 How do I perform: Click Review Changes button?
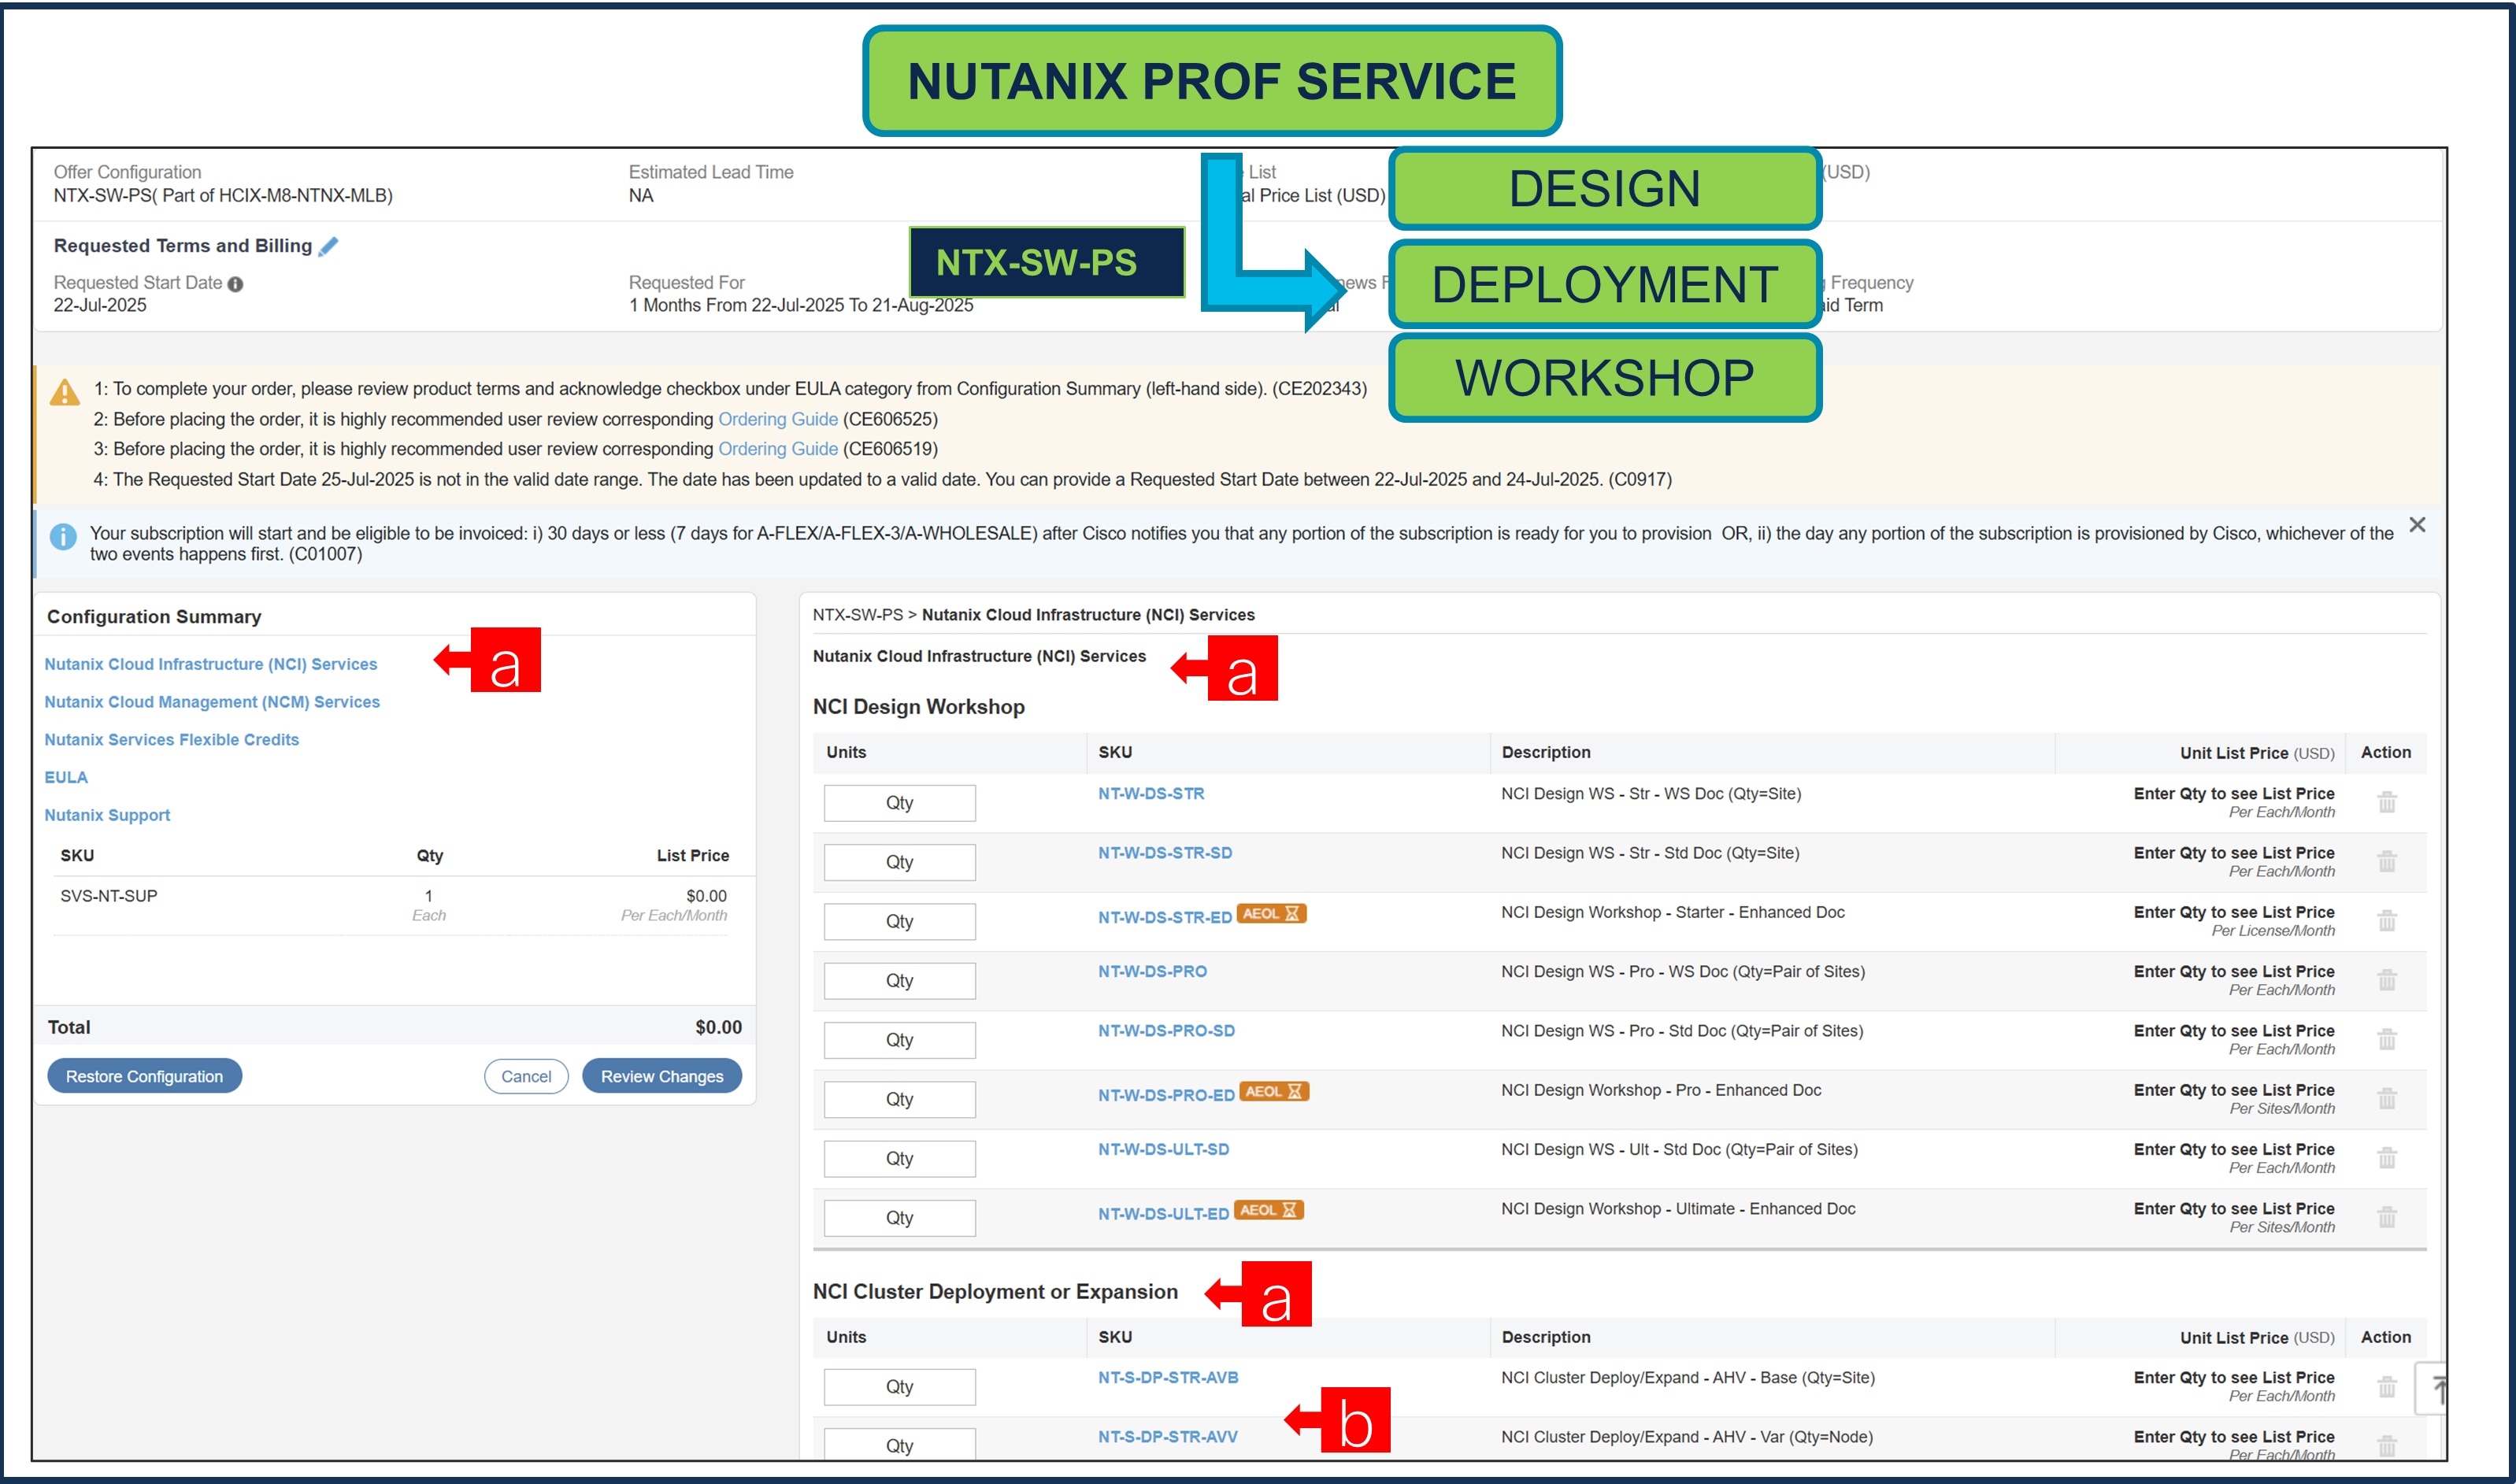(x=662, y=1076)
